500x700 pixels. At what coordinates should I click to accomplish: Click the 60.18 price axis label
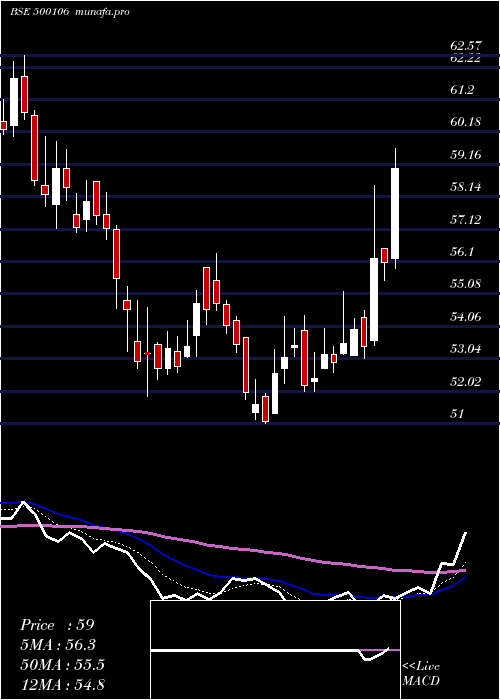(x=466, y=121)
